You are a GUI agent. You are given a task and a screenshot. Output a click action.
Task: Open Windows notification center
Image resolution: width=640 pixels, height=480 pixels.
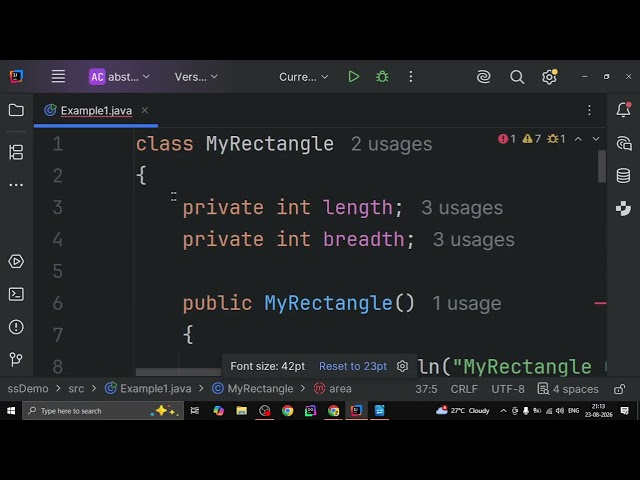(x=624, y=411)
